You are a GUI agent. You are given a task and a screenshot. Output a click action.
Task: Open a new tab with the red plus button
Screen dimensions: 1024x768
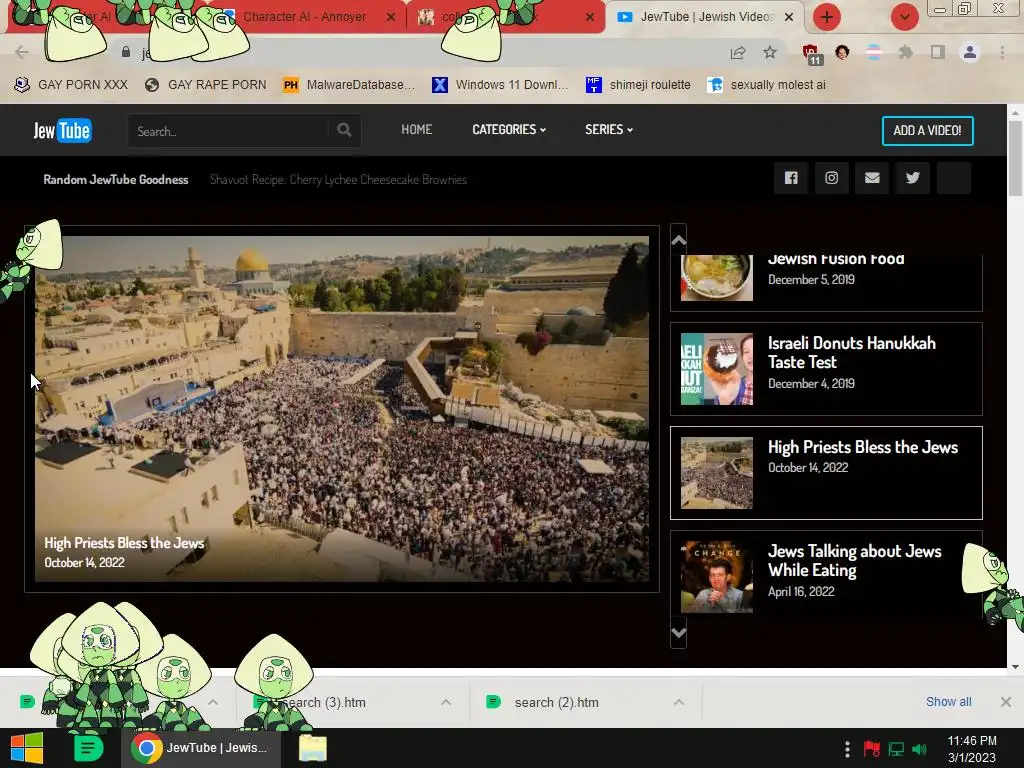pyautogui.click(x=827, y=17)
